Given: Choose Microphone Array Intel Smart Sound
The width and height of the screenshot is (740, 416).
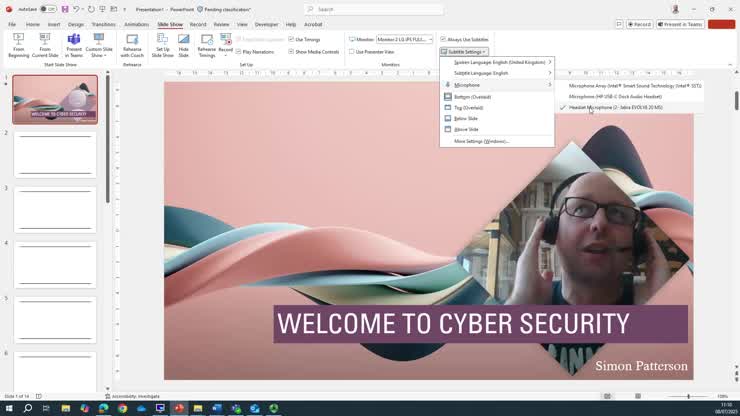Looking at the screenshot, I should (x=630, y=86).
